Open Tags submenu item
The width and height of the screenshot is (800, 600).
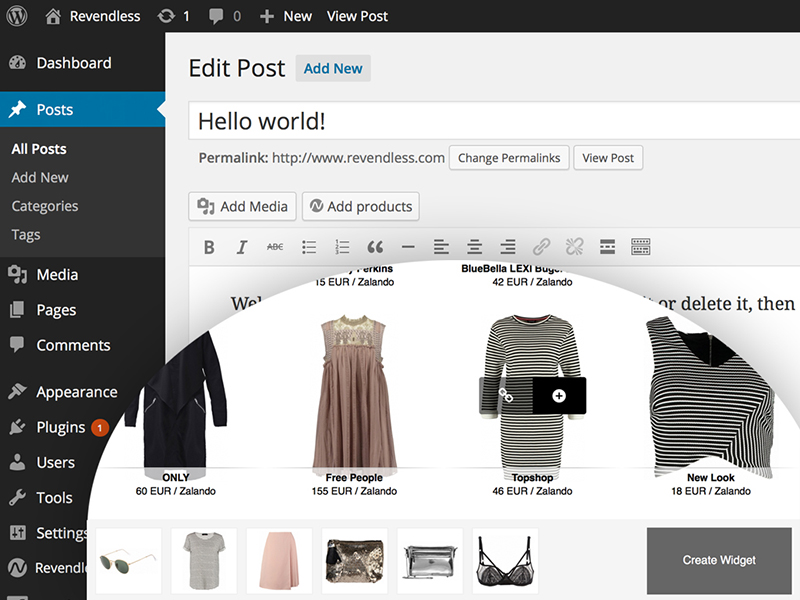pyautogui.click(x=26, y=235)
